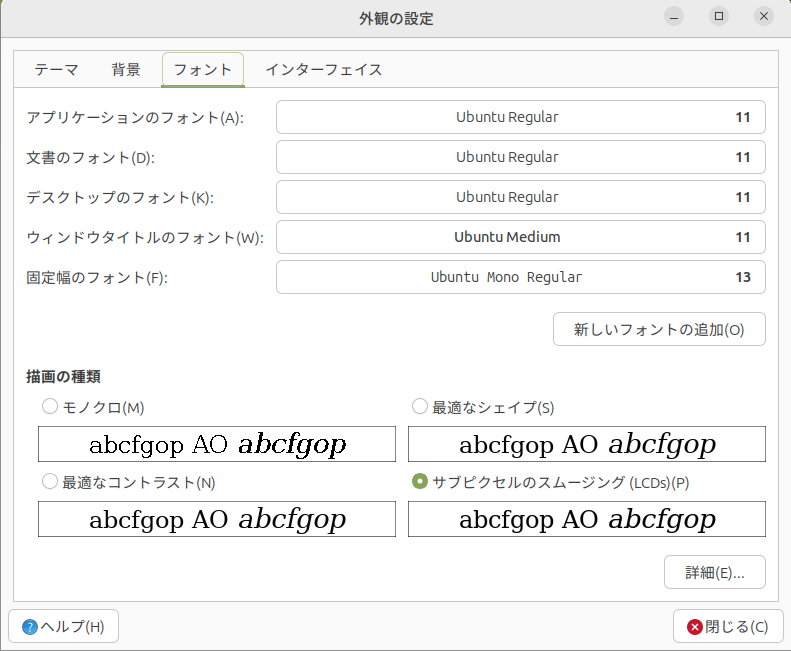Open the 詳細(E)... rendering details
This screenshot has height=651, width=791.
pyautogui.click(x=714, y=572)
